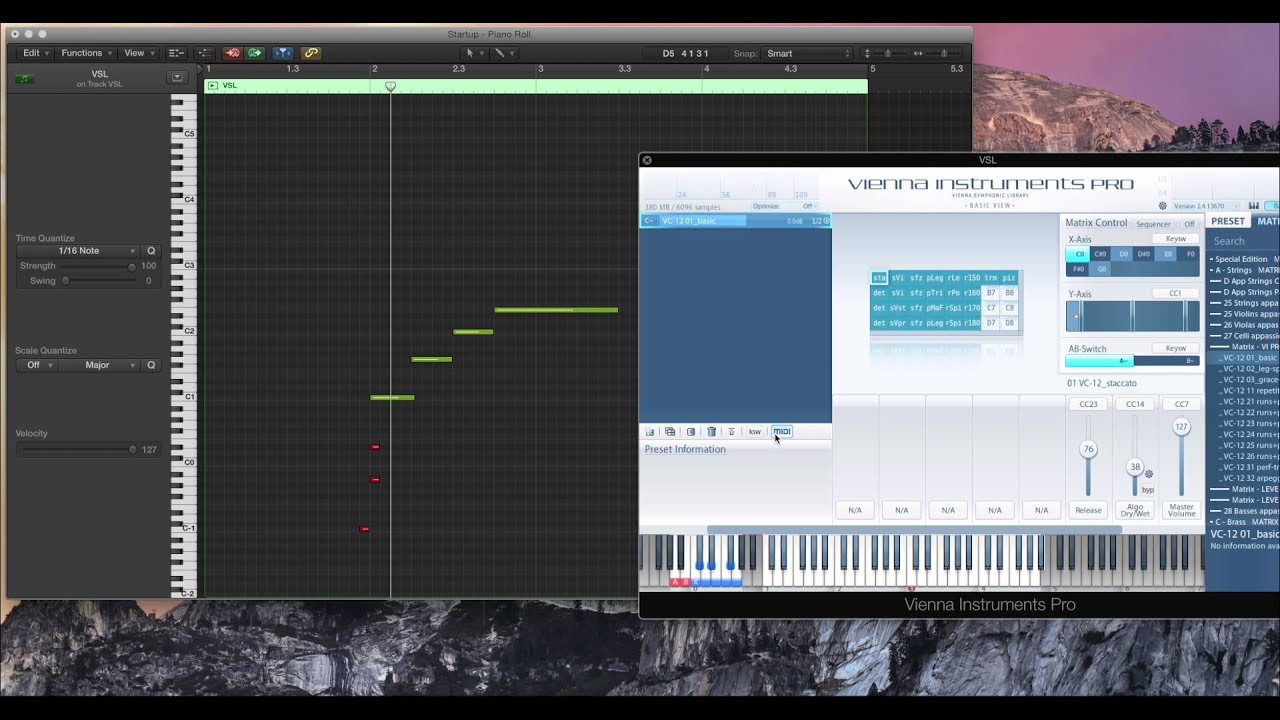Viewport: 1280px width, 720px height.
Task: Toggle the Sequencer Off switch
Action: (1189, 224)
